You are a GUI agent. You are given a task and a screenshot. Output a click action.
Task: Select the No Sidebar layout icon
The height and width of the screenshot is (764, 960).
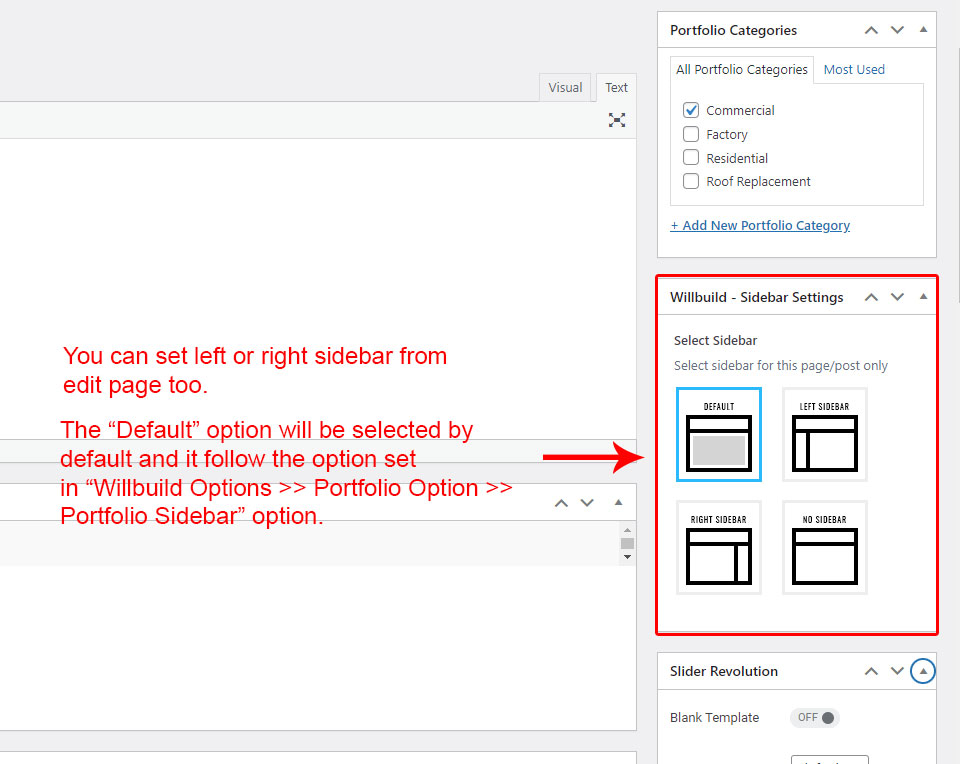pyautogui.click(x=824, y=548)
